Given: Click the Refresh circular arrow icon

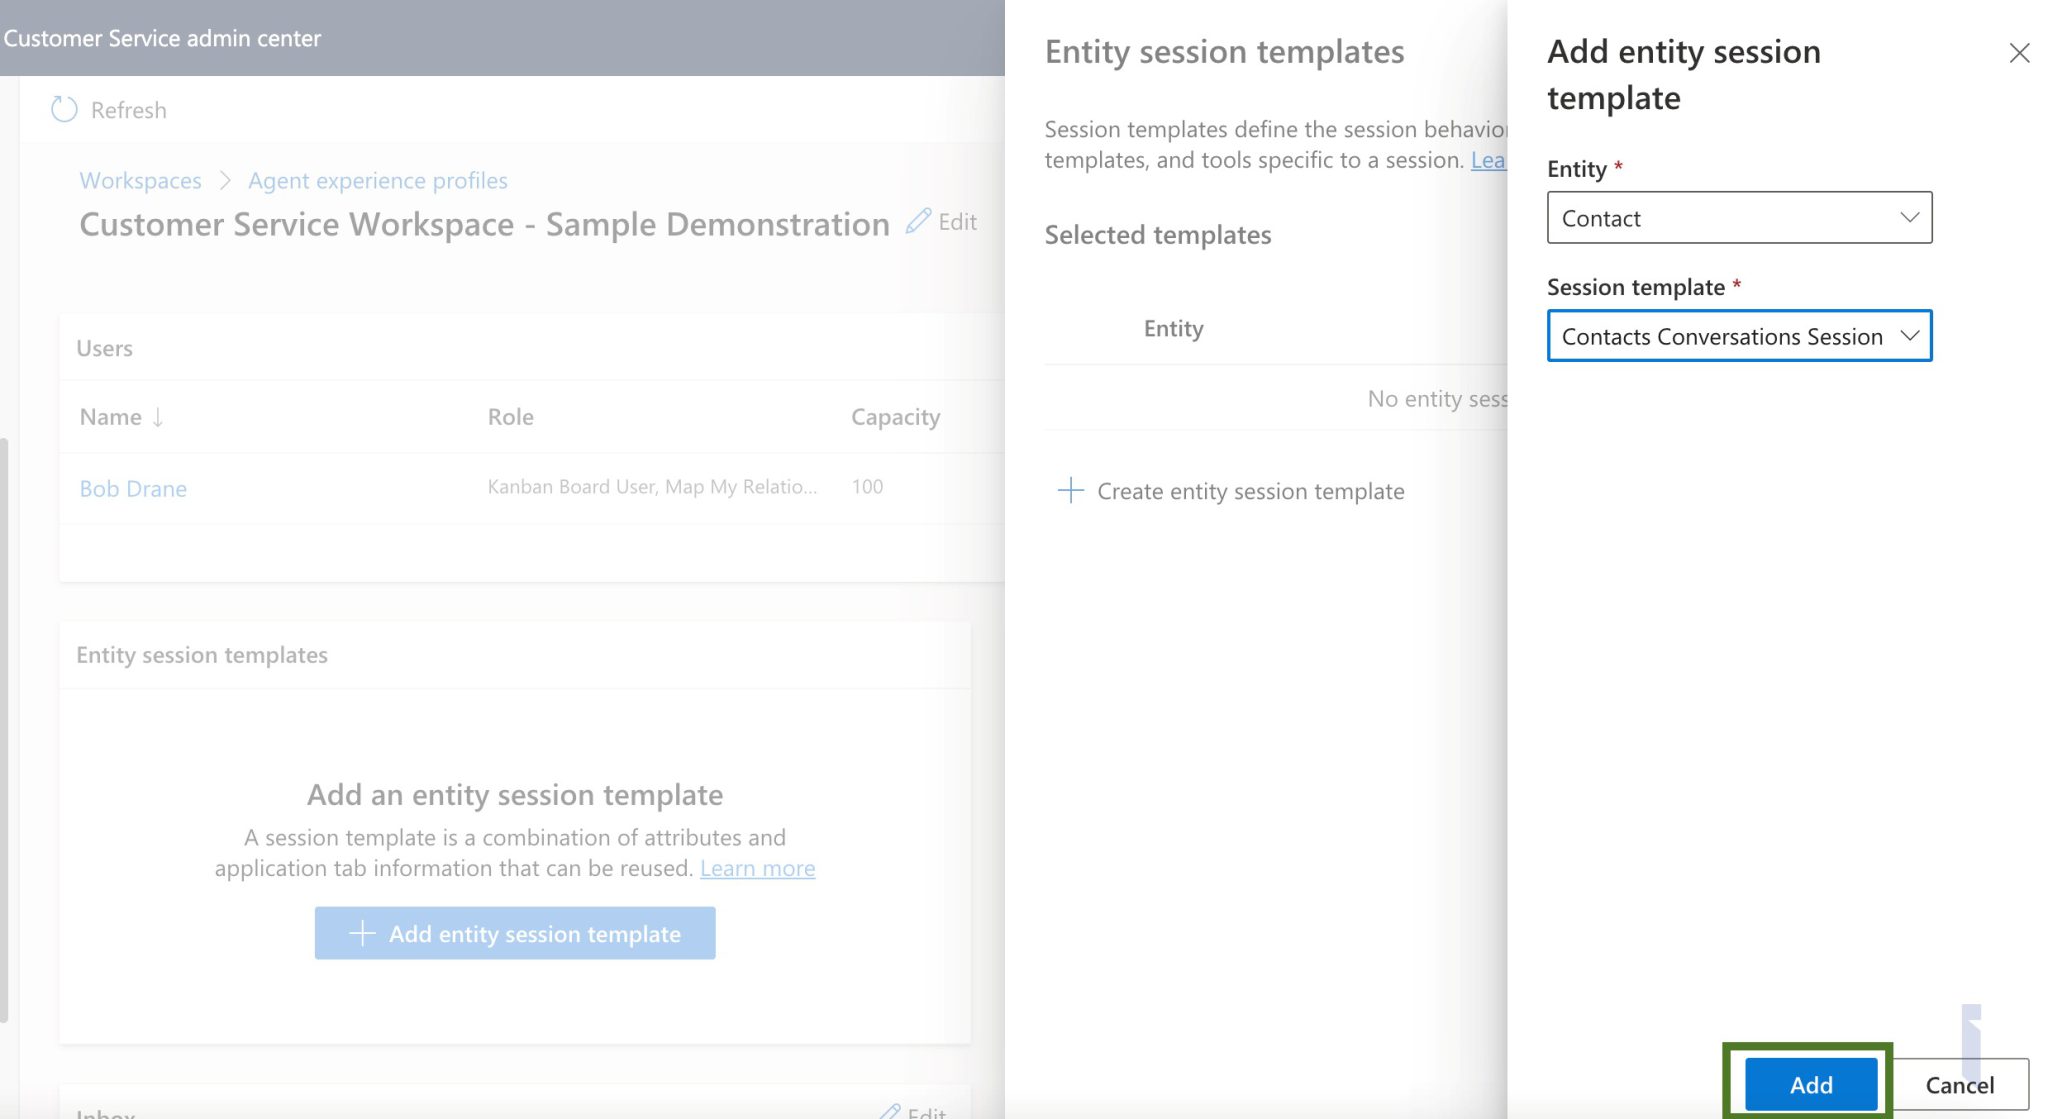Looking at the screenshot, I should (x=64, y=109).
